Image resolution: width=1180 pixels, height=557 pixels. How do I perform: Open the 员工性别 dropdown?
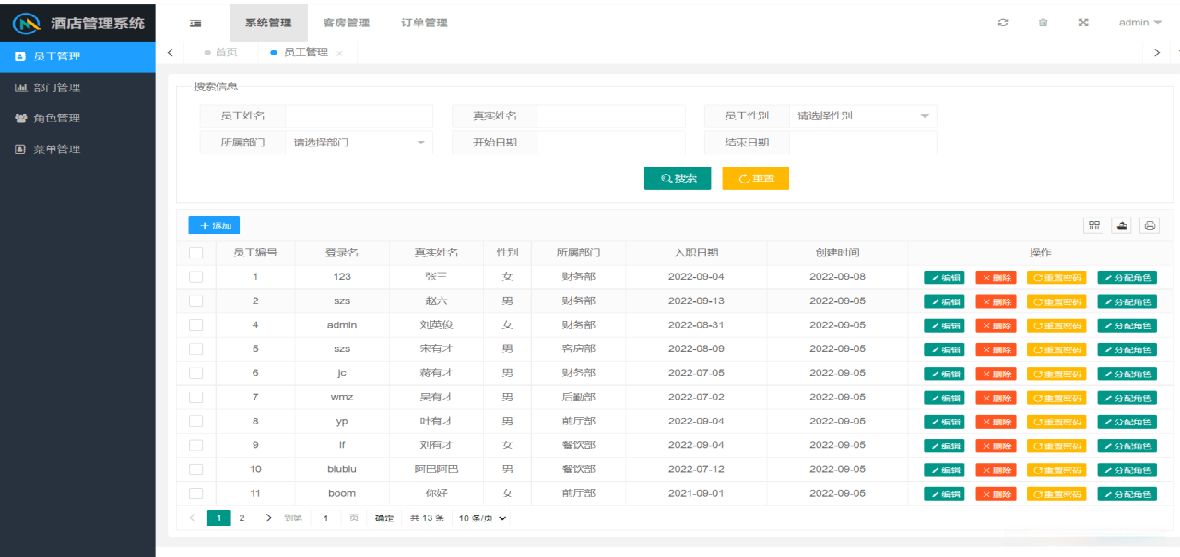click(862, 116)
